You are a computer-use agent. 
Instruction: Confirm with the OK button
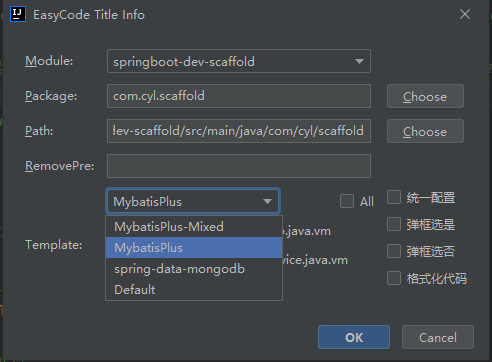coord(354,337)
